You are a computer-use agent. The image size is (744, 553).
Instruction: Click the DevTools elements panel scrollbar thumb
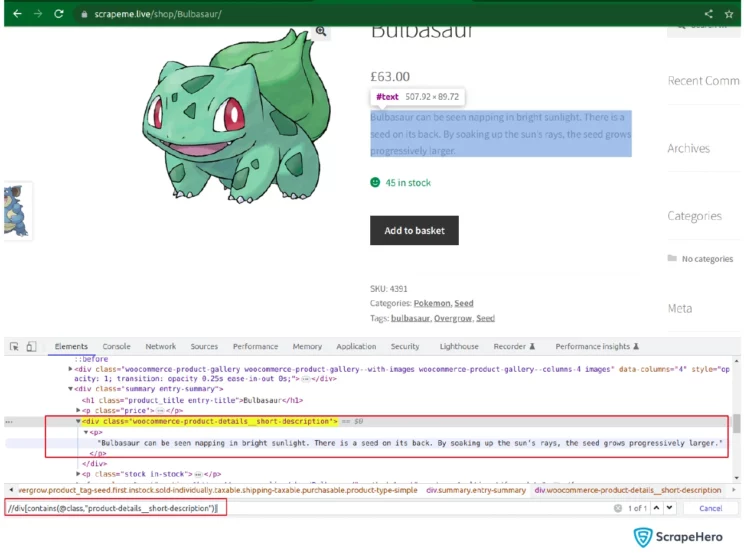[x=736, y=423]
